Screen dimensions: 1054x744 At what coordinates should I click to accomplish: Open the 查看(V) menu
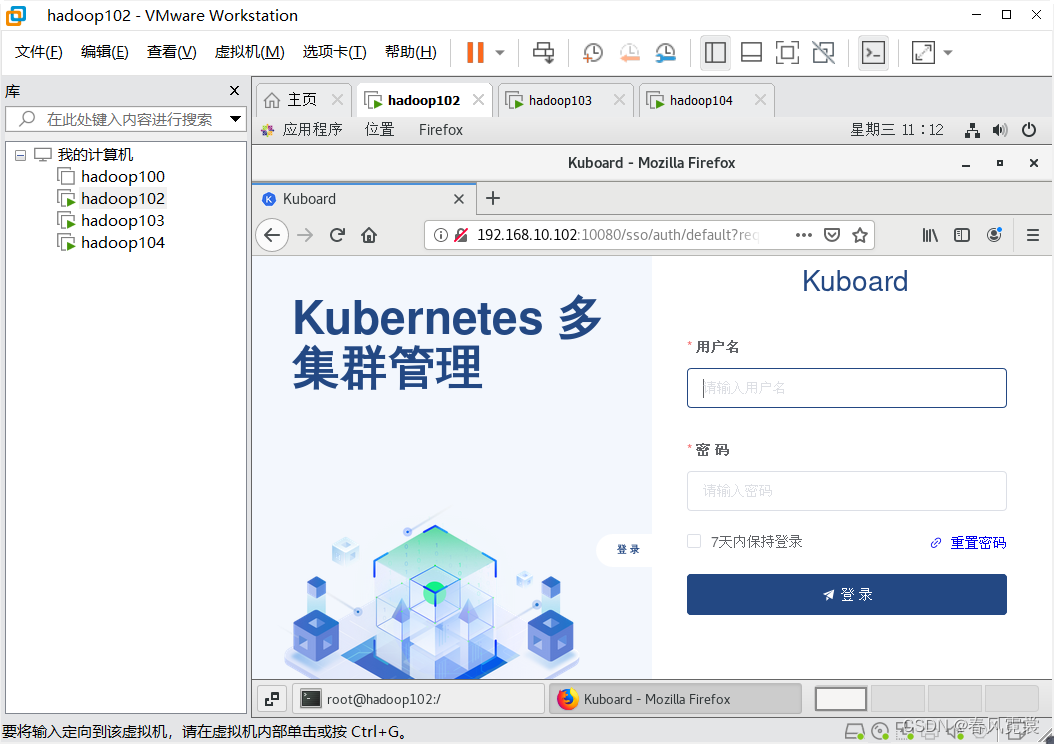(171, 52)
